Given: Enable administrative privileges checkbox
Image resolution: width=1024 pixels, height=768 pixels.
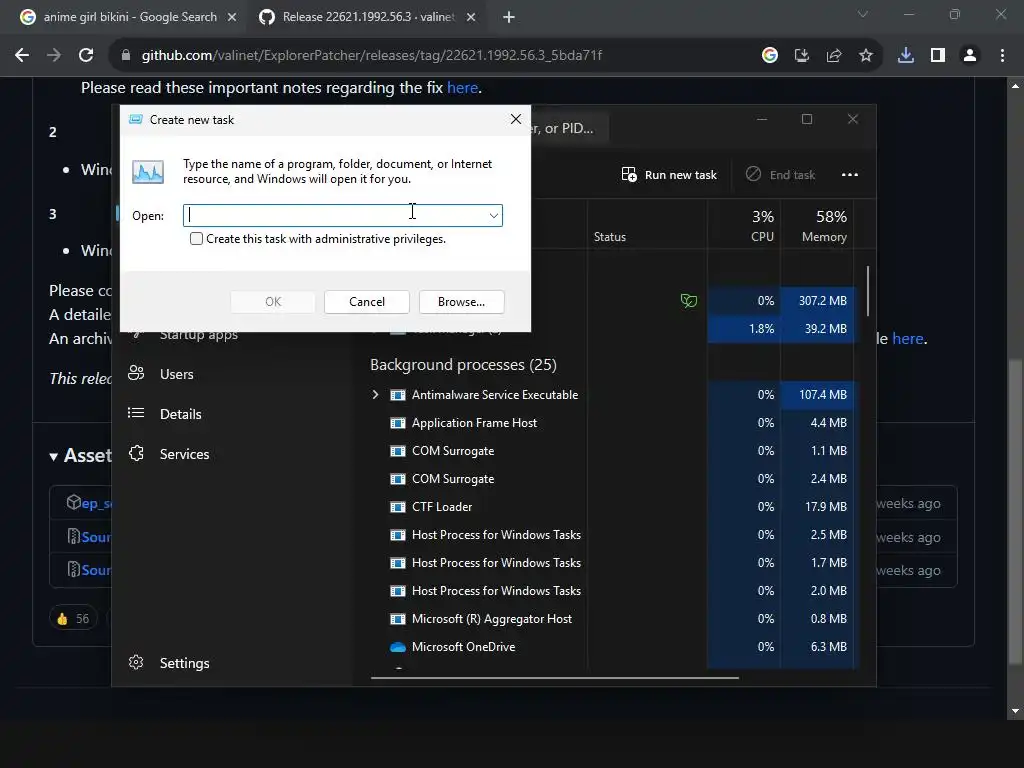Looking at the screenshot, I should click(x=196, y=239).
